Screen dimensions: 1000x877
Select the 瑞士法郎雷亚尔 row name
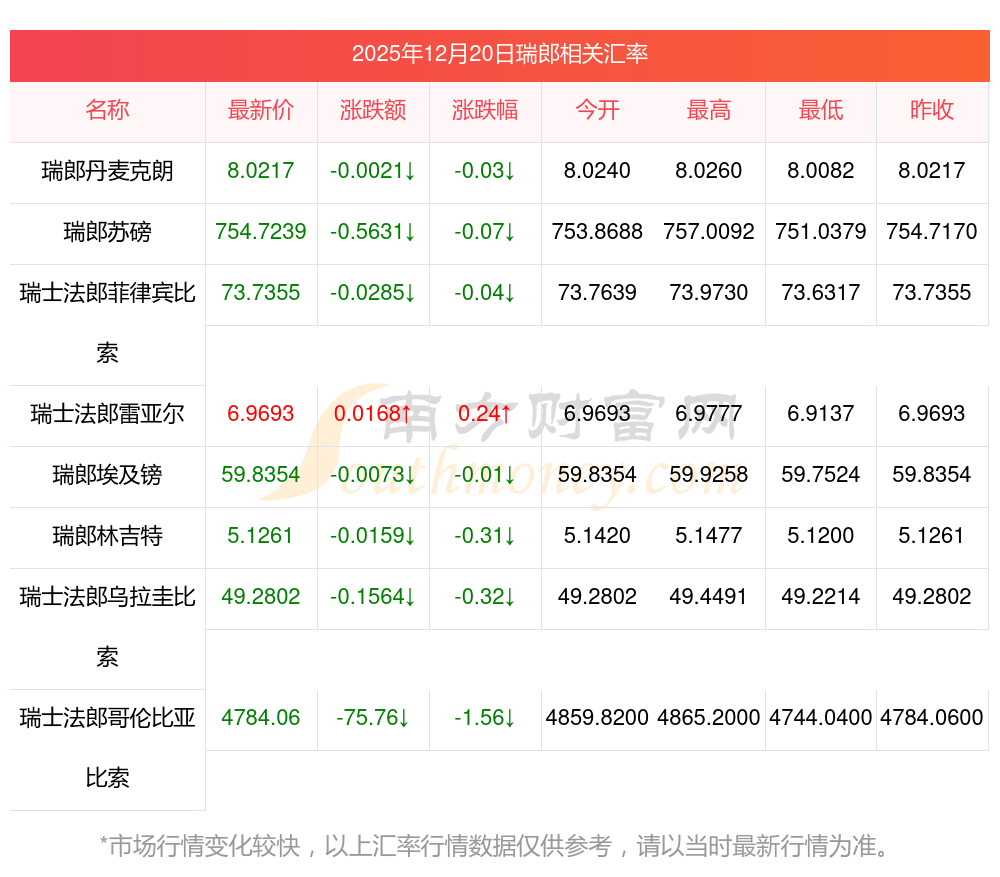(x=107, y=413)
